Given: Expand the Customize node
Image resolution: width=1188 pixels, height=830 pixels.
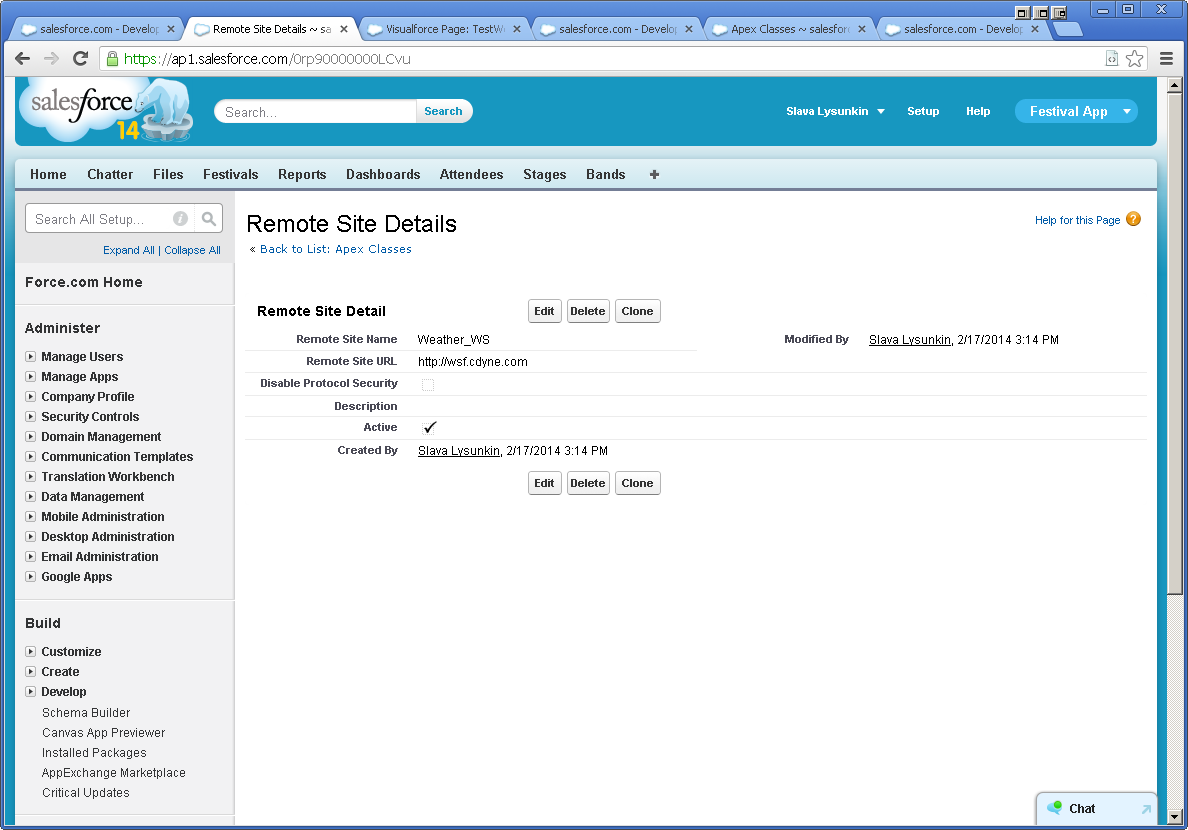Looking at the screenshot, I should pyautogui.click(x=30, y=651).
